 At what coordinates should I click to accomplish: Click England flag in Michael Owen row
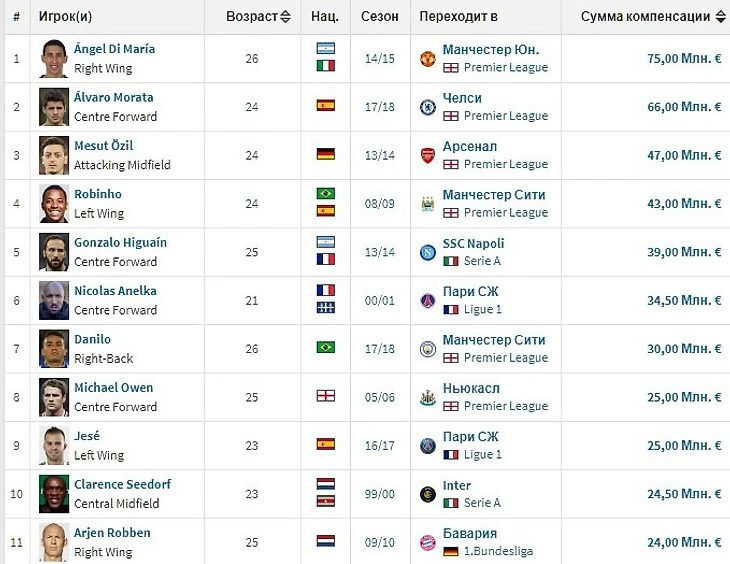coord(325,396)
